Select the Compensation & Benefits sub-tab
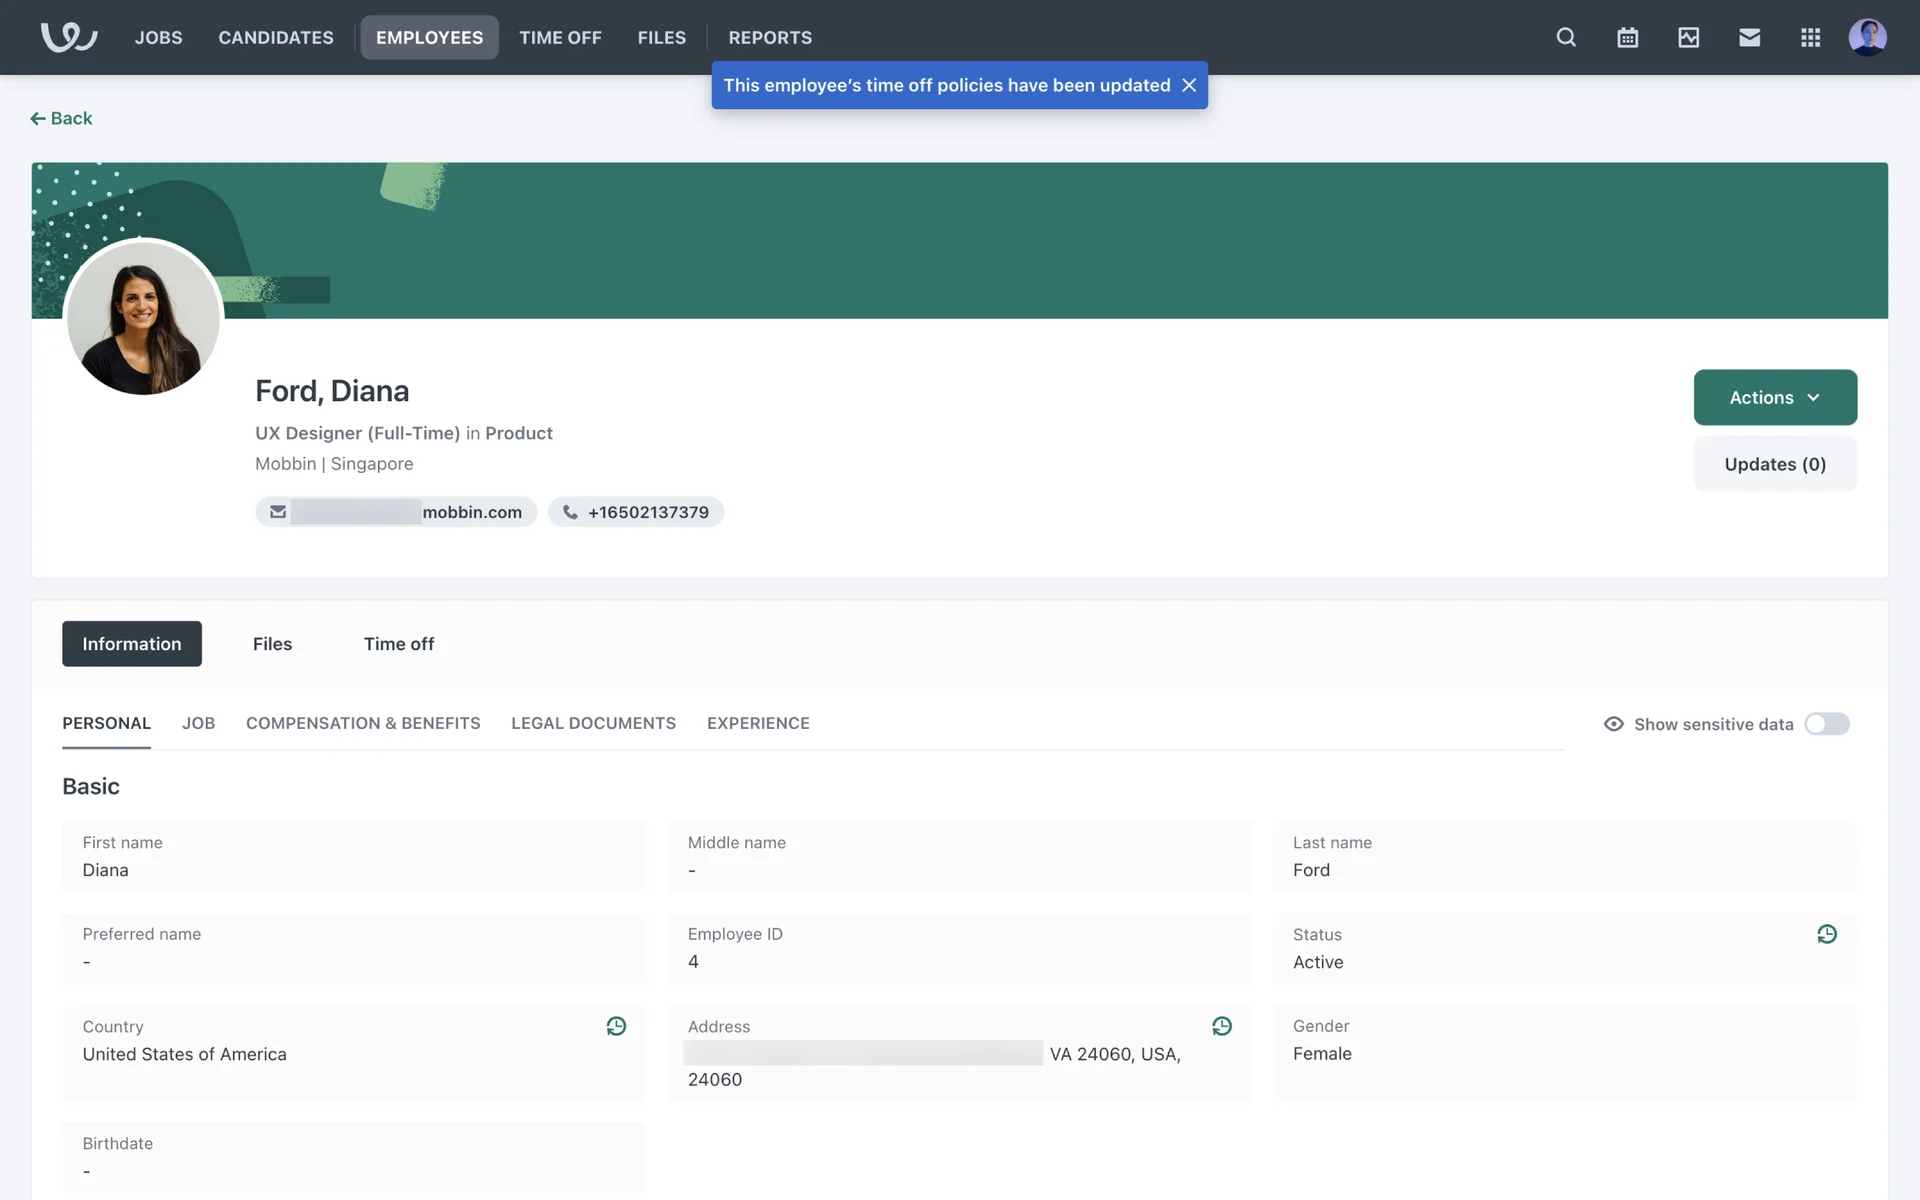This screenshot has height=1200, width=1920. pos(363,723)
